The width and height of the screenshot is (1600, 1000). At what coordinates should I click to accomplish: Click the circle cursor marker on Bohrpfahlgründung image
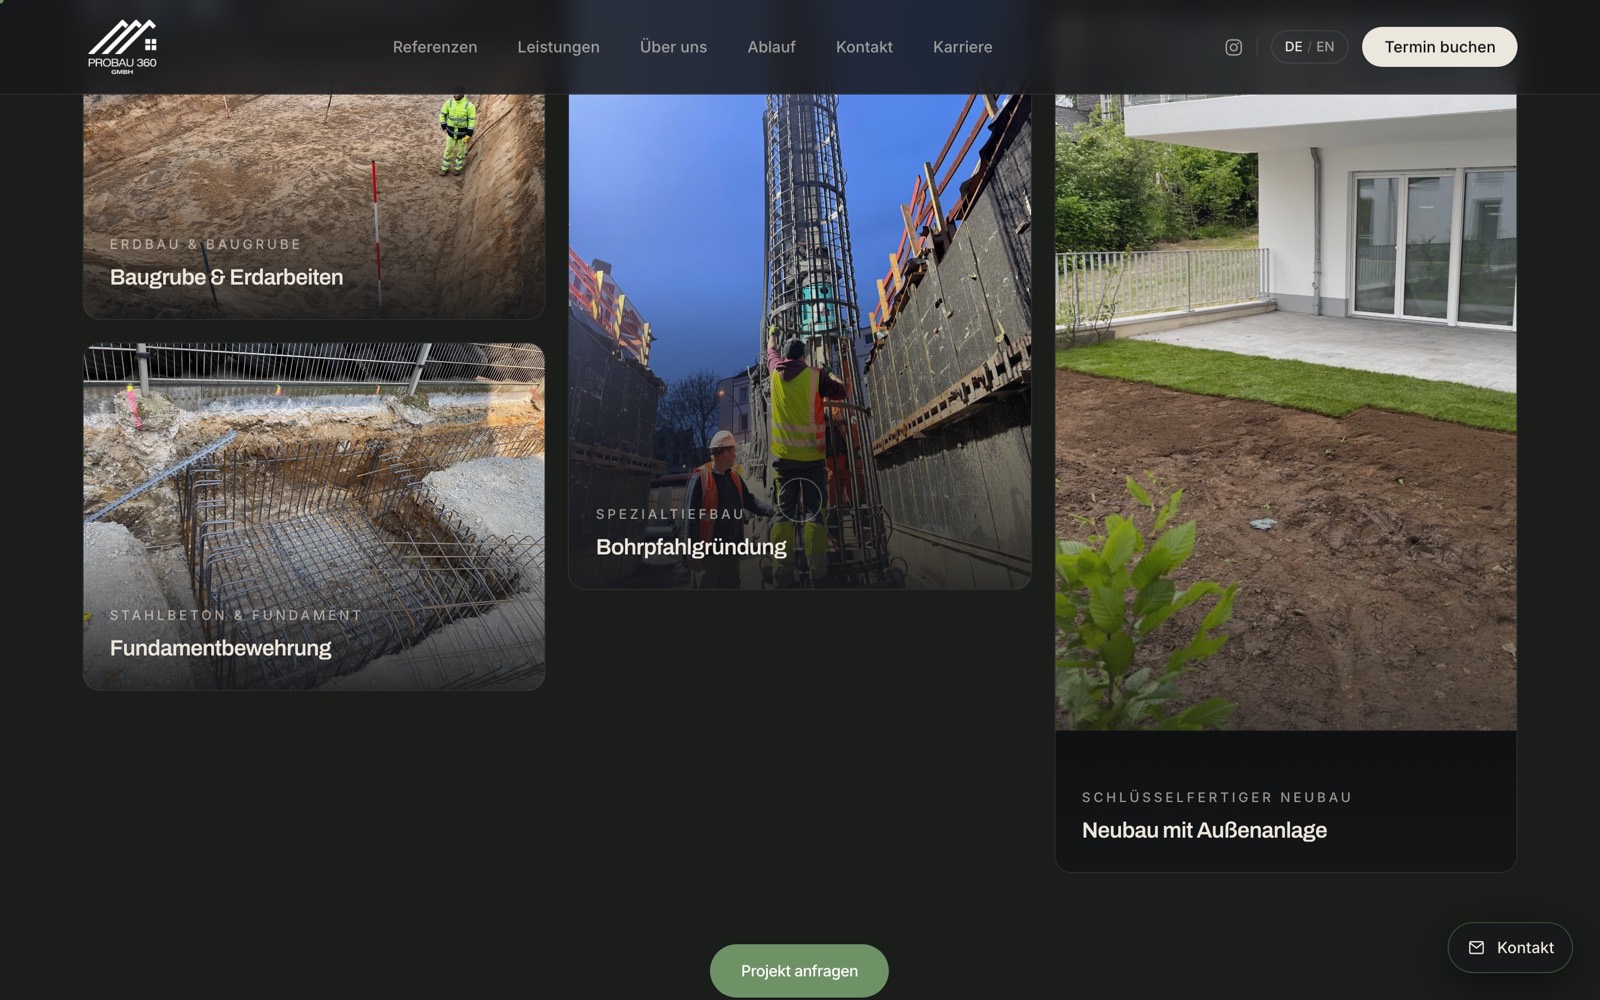click(799, 499)
